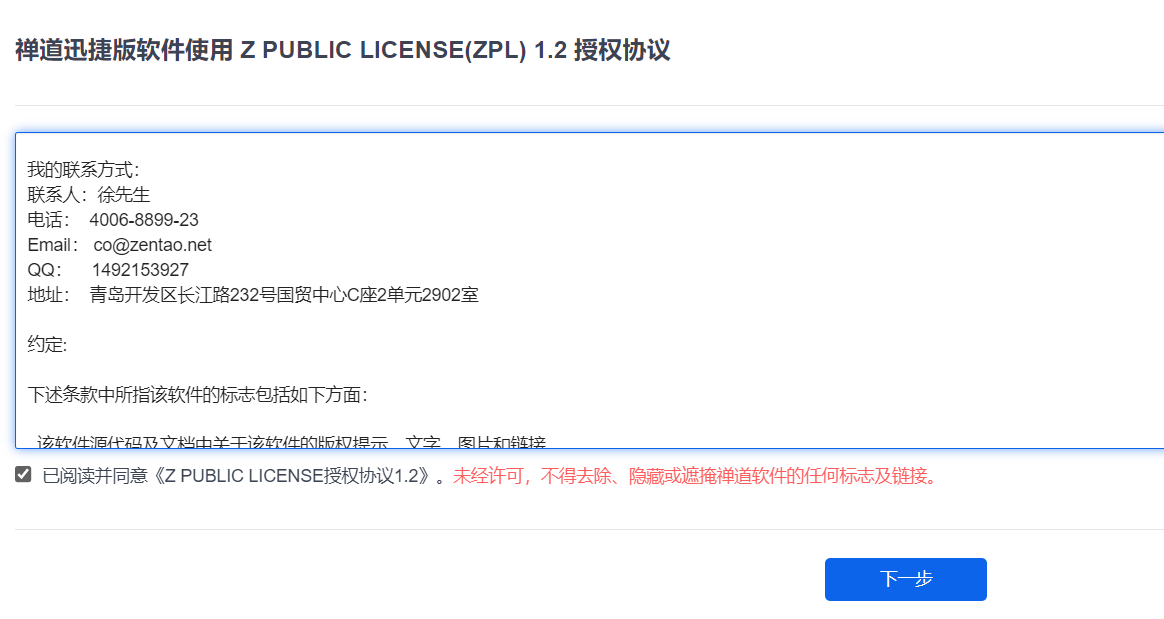Click the contact line 联系人: 徐先生
Image resolution: width=1164 pixels, height=619 pixels.
(x=88, y=194)
